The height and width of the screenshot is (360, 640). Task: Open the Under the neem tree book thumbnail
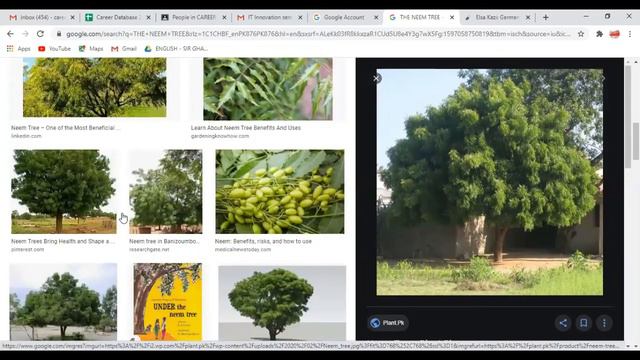[x=167, y=302]
